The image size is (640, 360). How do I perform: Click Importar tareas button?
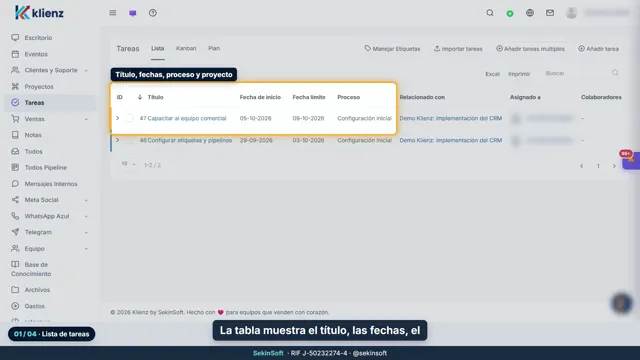[x=458, y=49]
